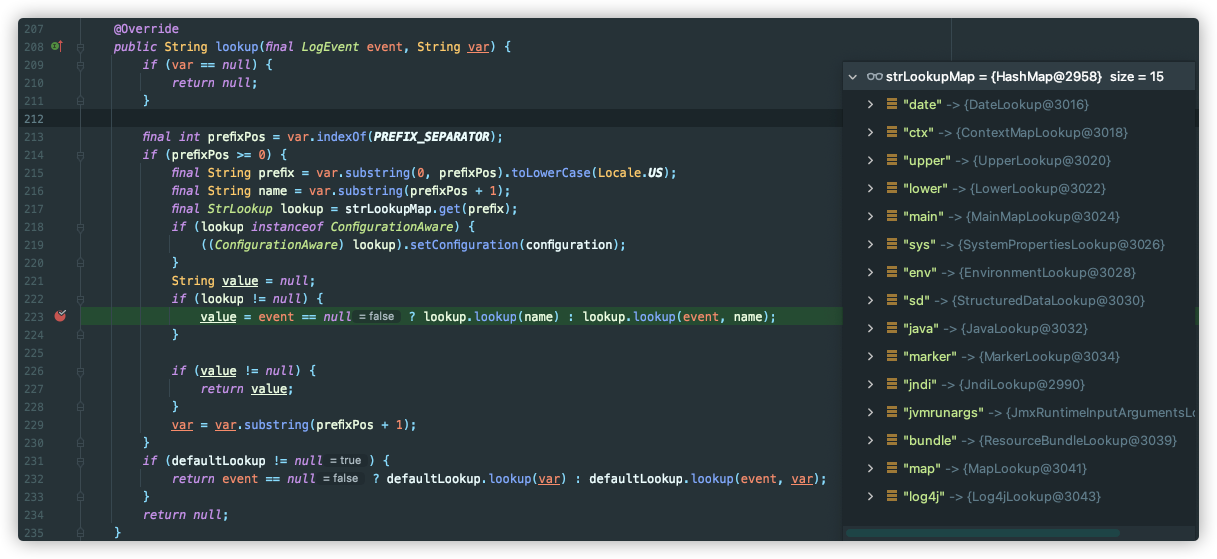1217x559 pixels.
Task: Collapse the fold marker on line 222
Action: pos(80,298)
